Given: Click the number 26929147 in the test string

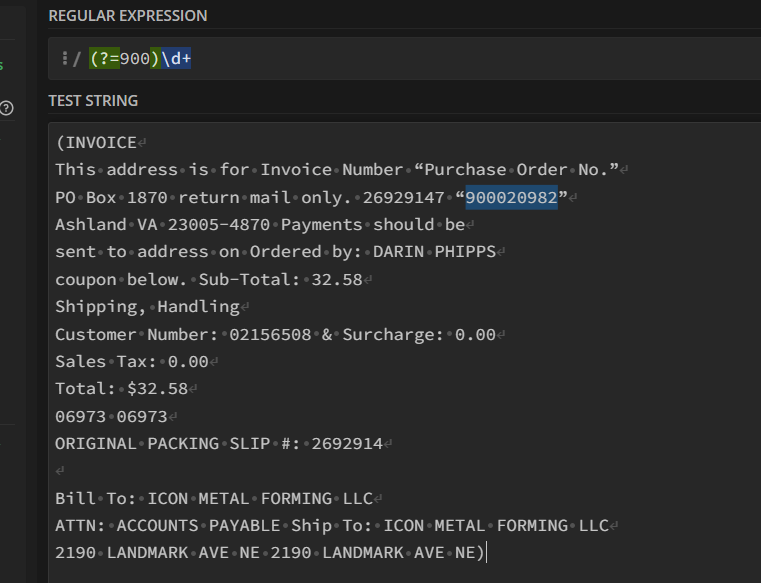Looking at the screenshot, I should click(403, 198).
